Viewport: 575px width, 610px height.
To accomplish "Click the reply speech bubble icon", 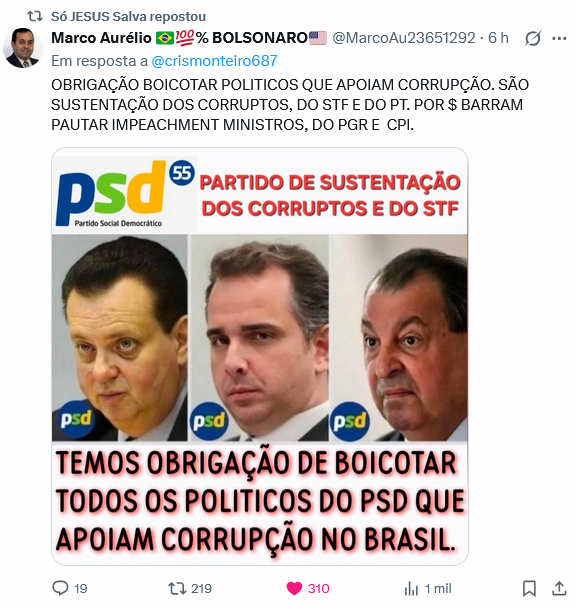I will [x=60, y=588].
